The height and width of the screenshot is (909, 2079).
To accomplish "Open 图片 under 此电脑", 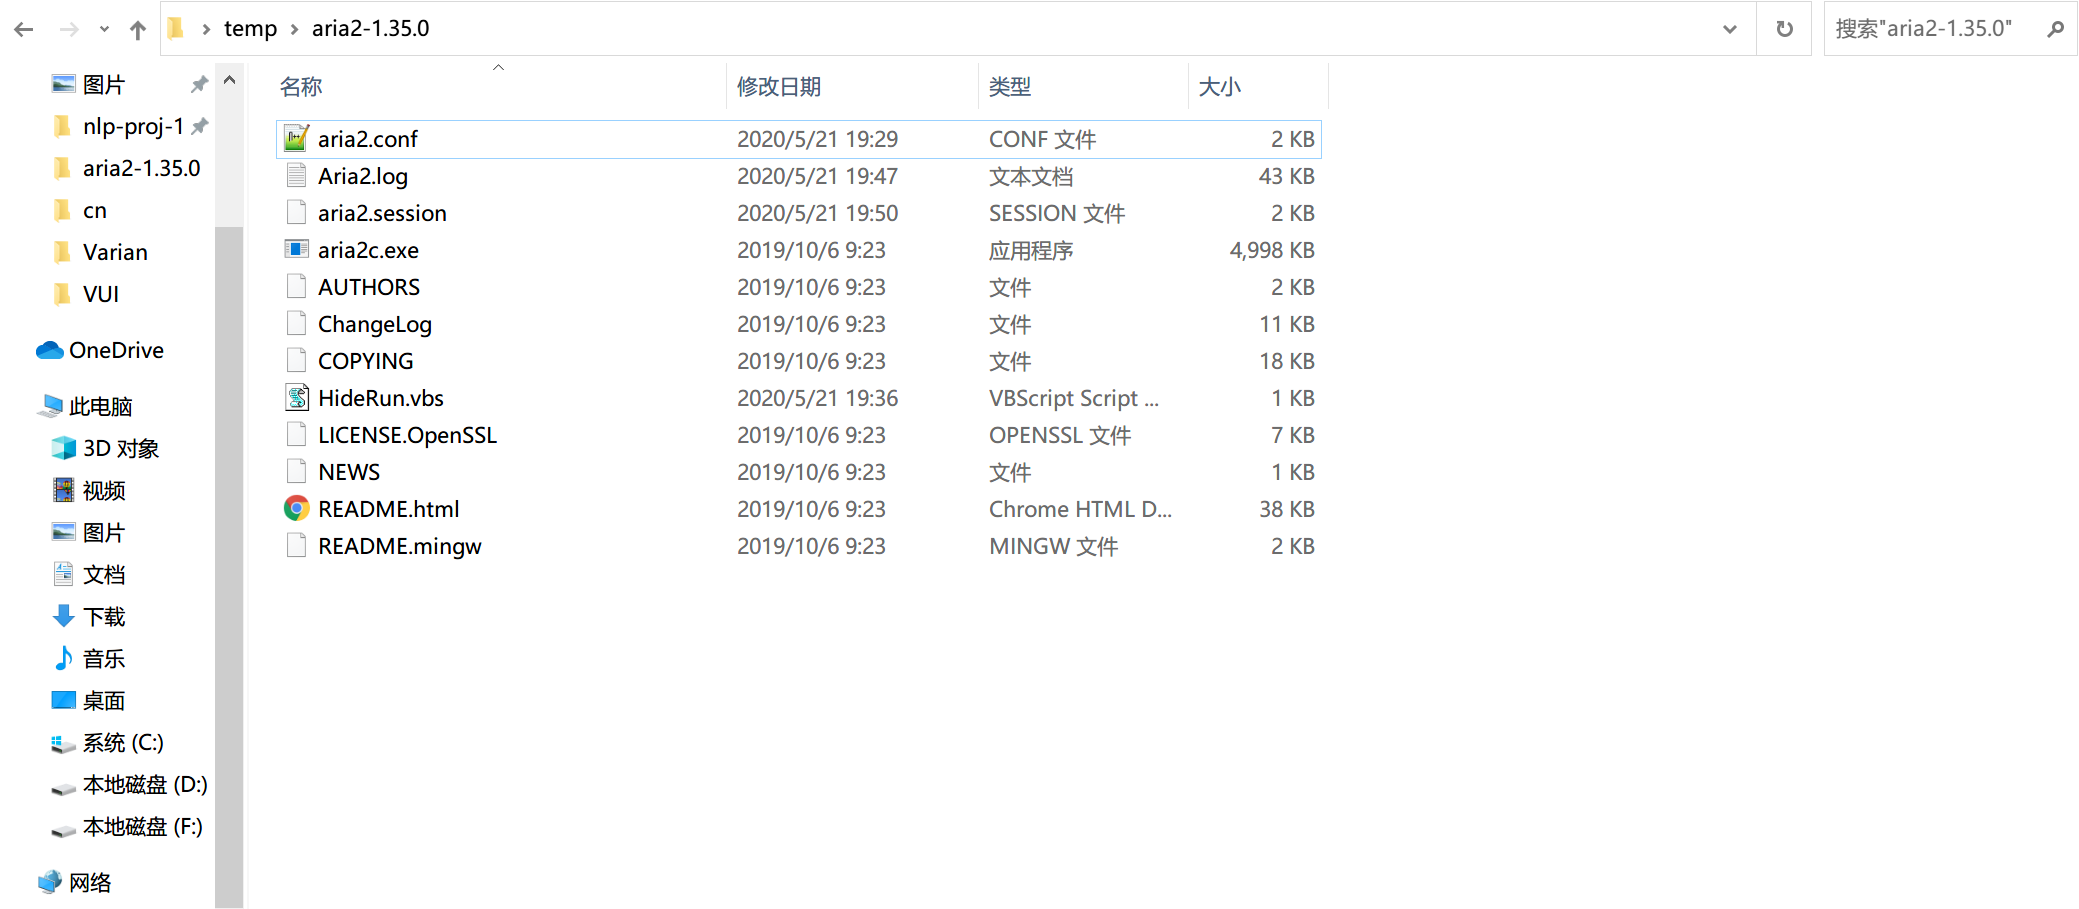I will tap(103, 532).
